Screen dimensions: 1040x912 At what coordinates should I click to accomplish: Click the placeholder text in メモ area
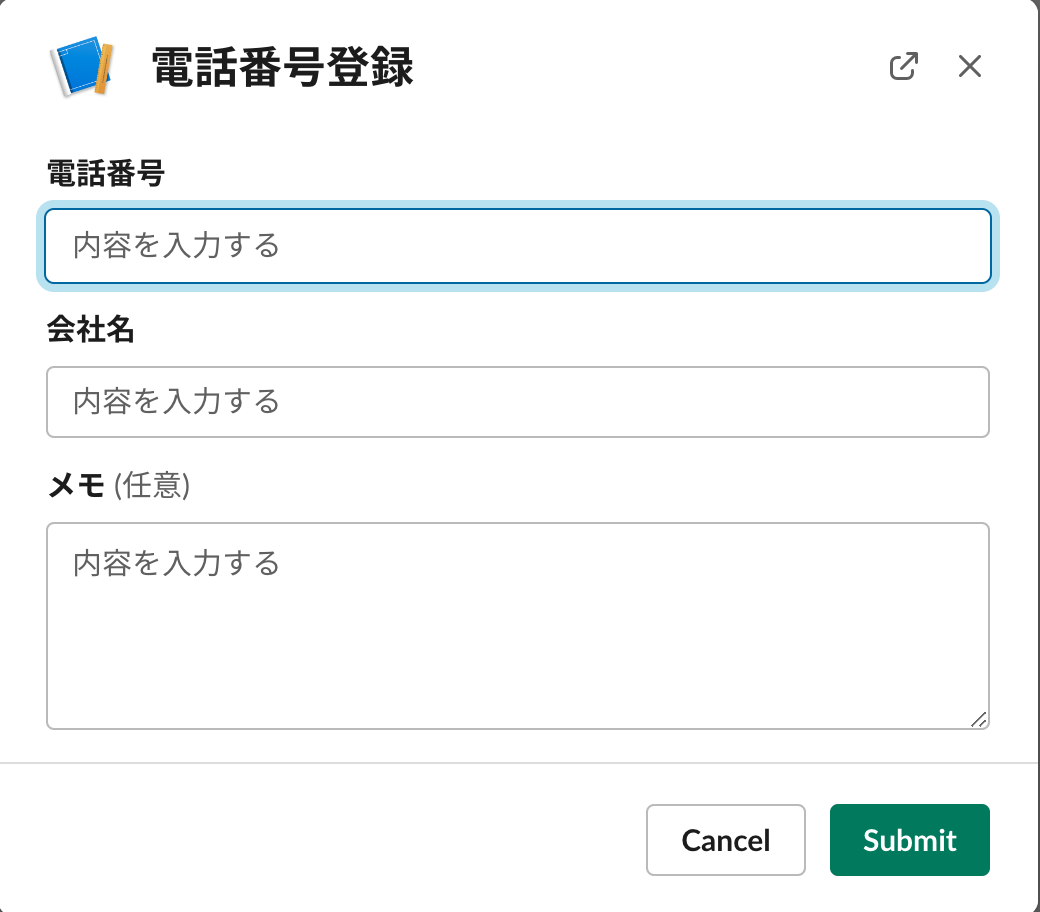(x=176, y=563)
